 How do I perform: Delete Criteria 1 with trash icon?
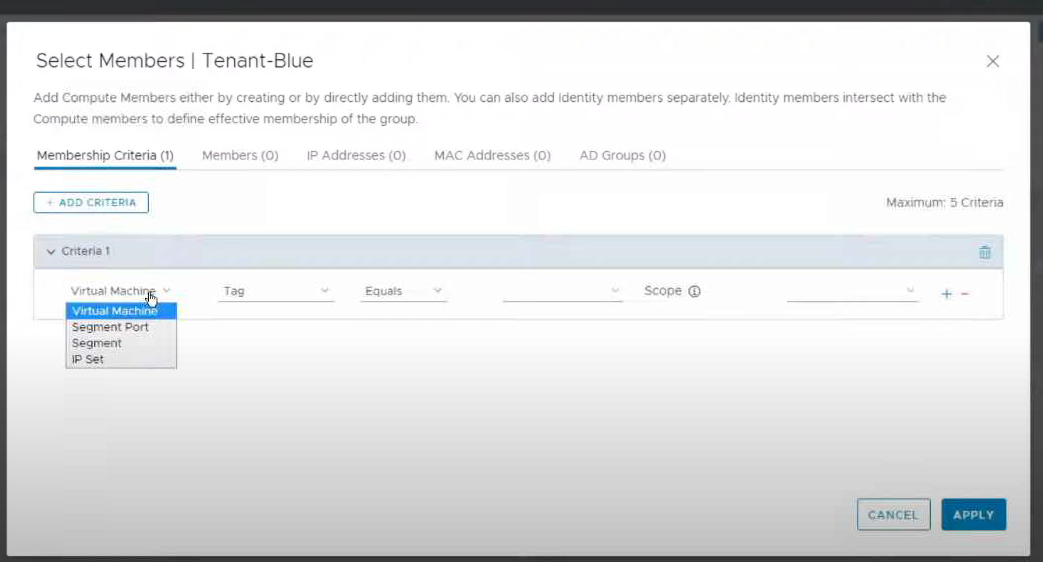[984, 252]
